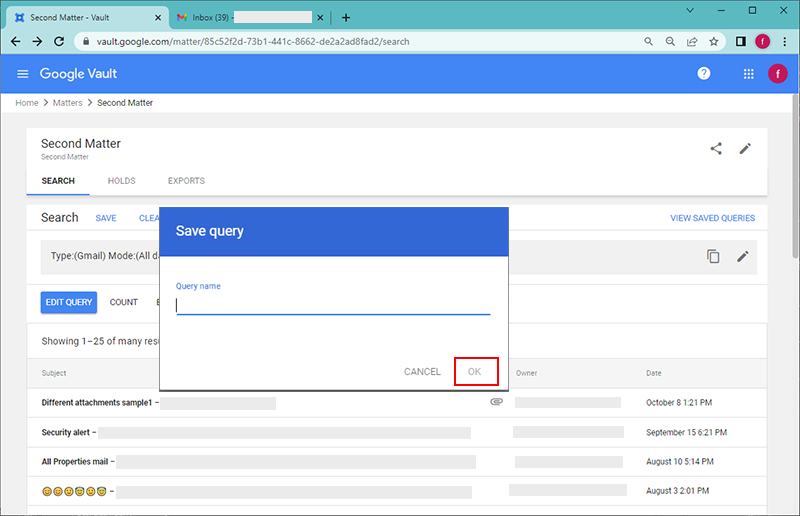This screenshot has height=516, width=800.
Task: Click the edit query pencil icon
Action: pos(743,256)
